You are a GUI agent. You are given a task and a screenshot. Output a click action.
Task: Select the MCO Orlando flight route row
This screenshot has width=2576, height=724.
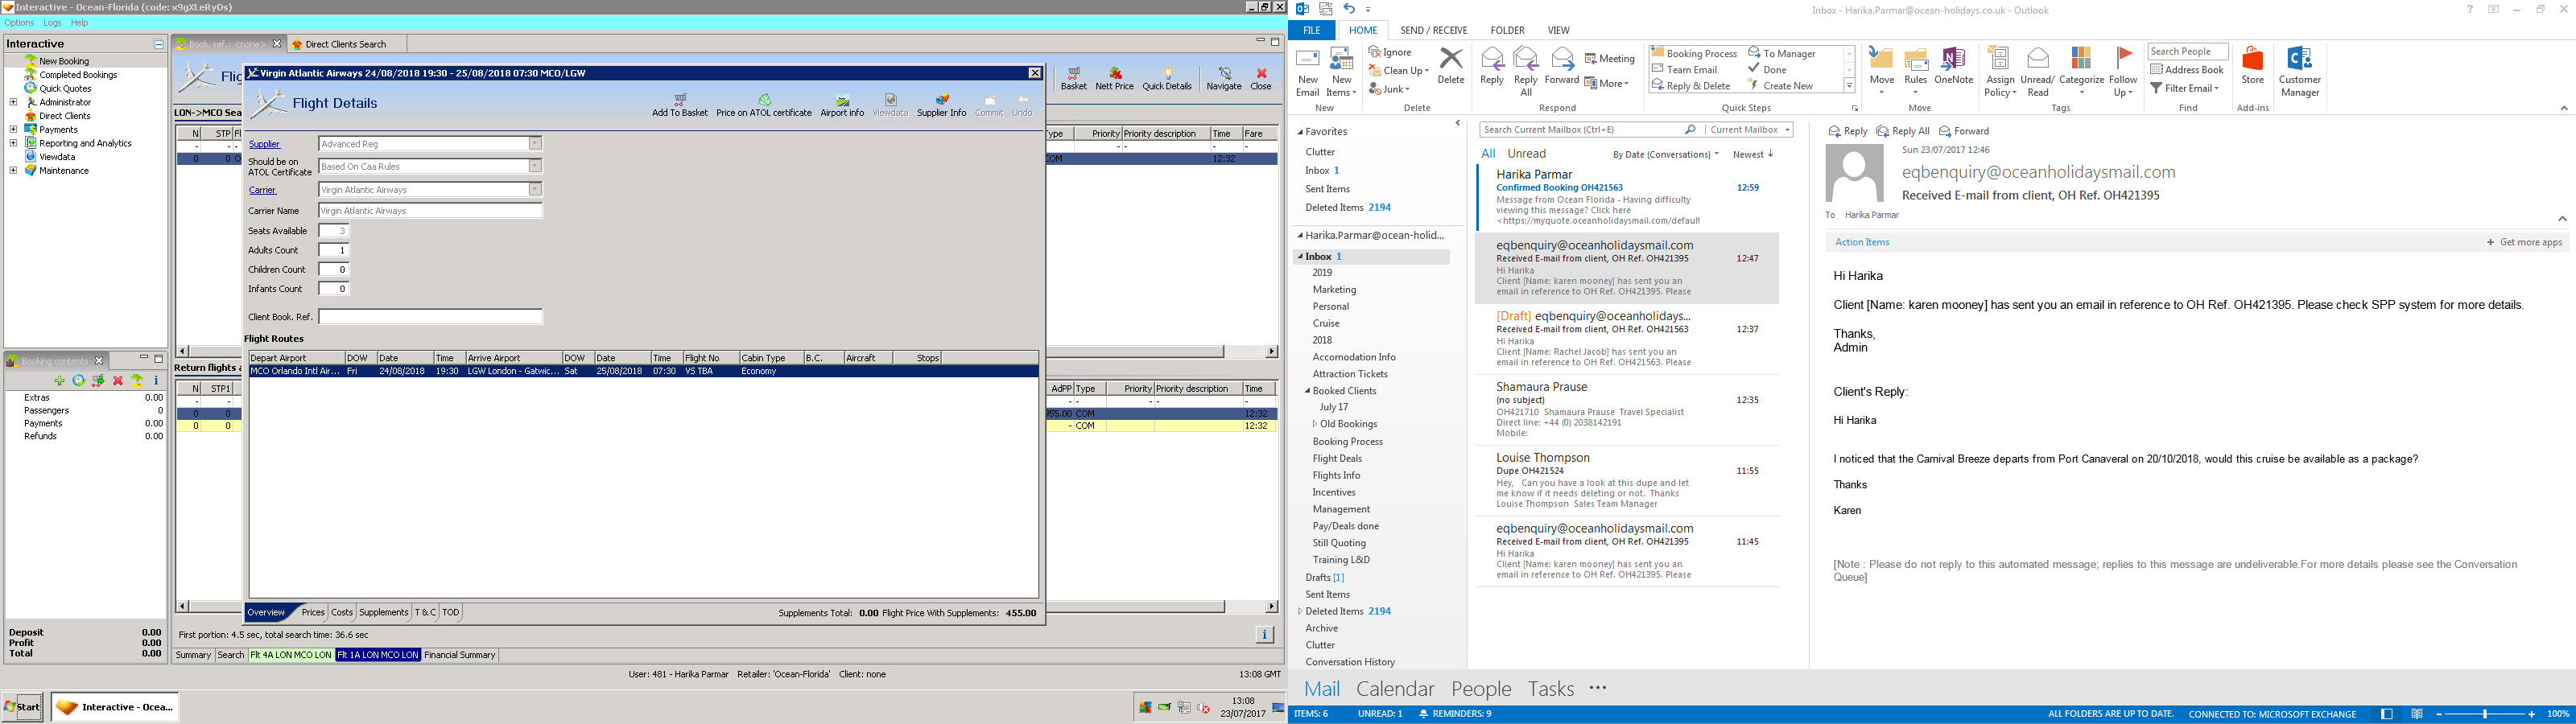(x=643, y=371)
